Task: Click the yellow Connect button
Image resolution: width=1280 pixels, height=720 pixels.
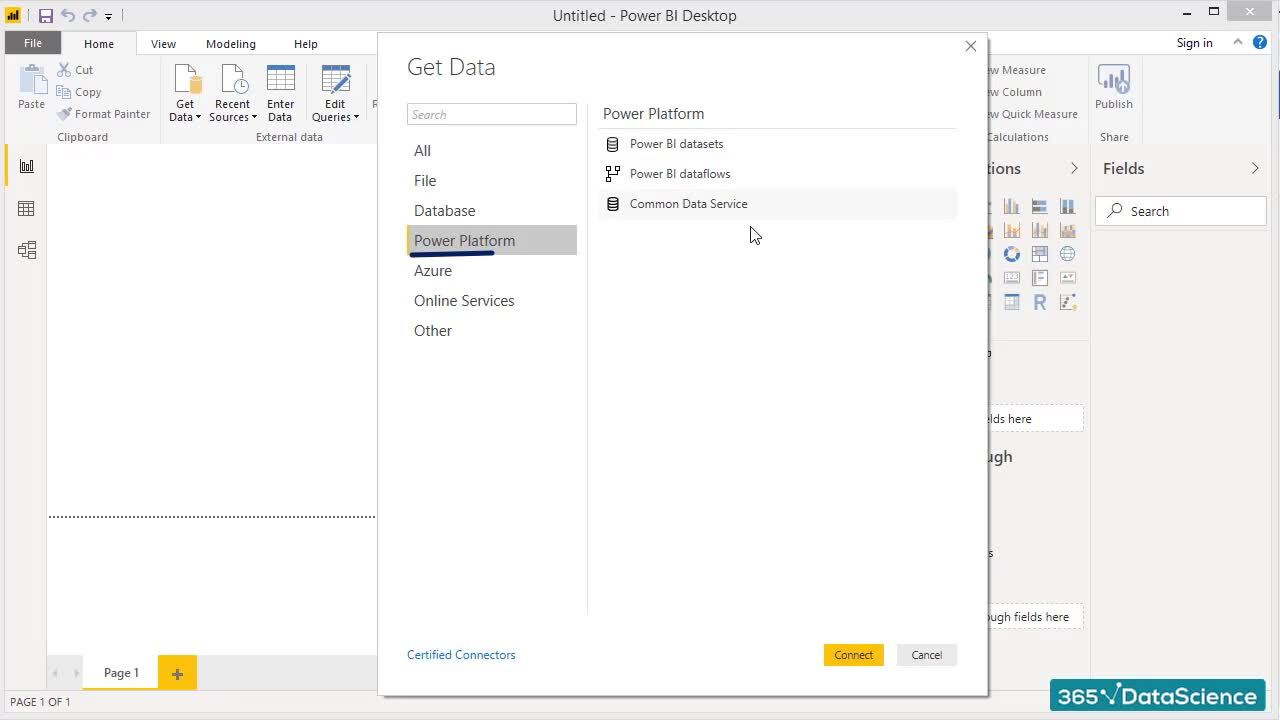Action: 854,655
